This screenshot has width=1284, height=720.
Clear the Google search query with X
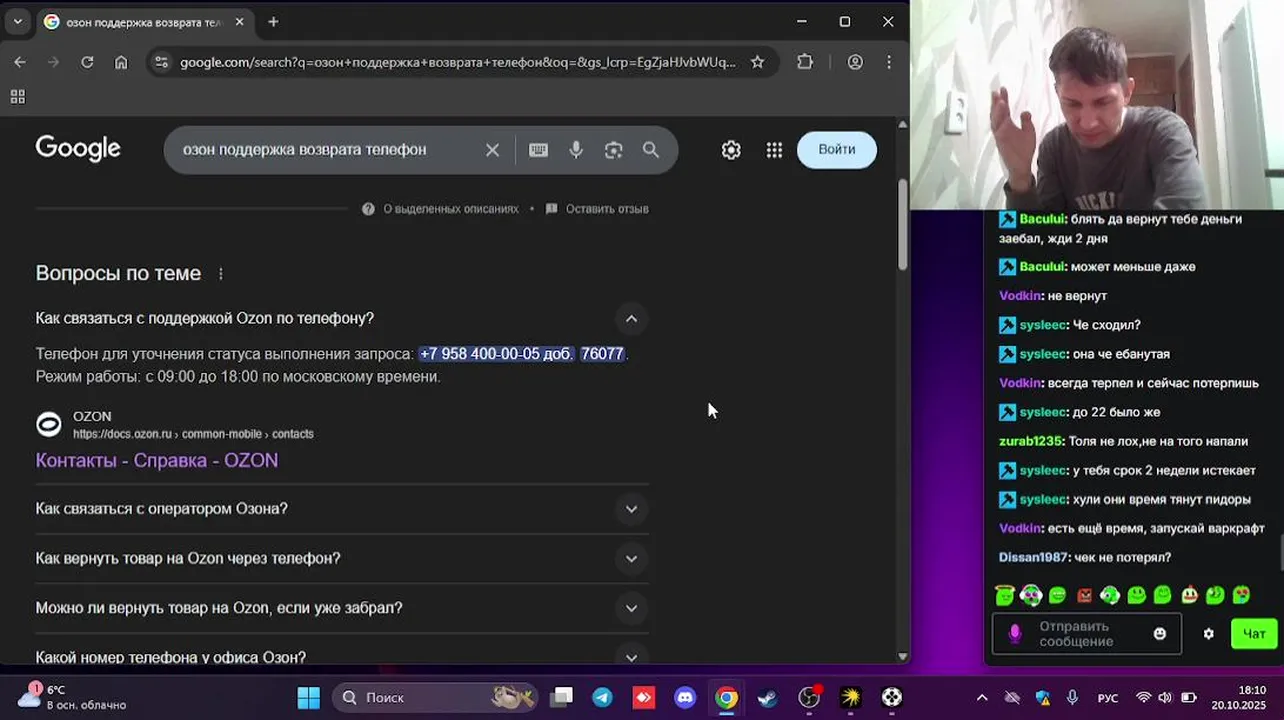coord(492,150)
